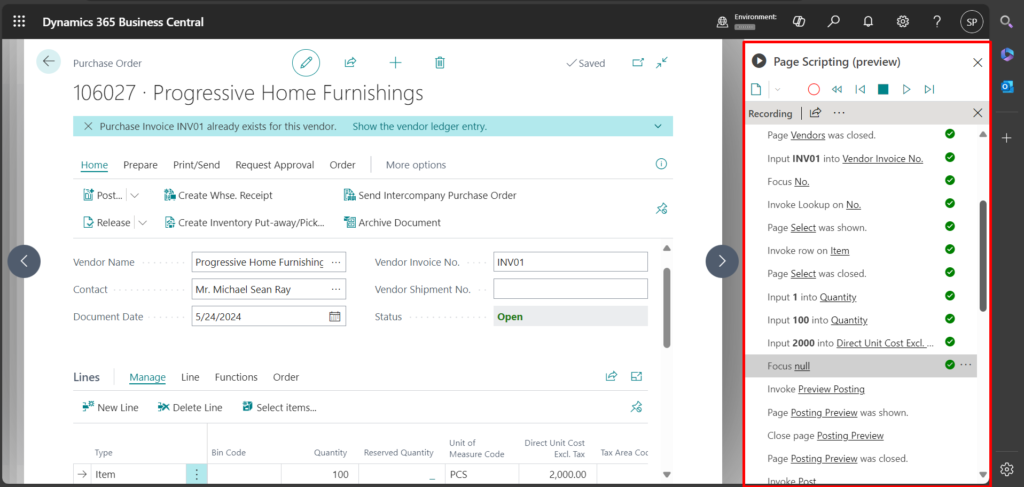Open the help question mark
1024x487 pixels.
pos(937,22)
